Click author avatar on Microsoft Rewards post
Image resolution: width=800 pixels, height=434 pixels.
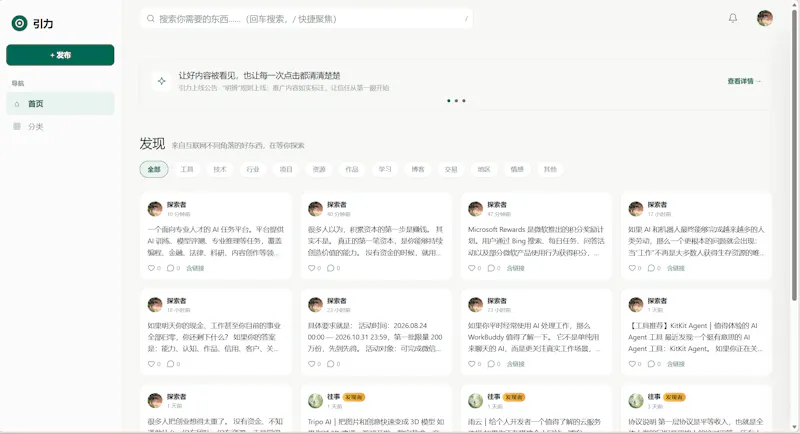point(476,209)
